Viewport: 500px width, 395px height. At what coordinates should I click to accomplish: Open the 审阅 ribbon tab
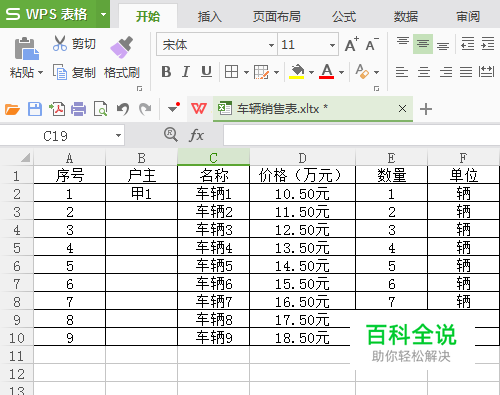468,16
